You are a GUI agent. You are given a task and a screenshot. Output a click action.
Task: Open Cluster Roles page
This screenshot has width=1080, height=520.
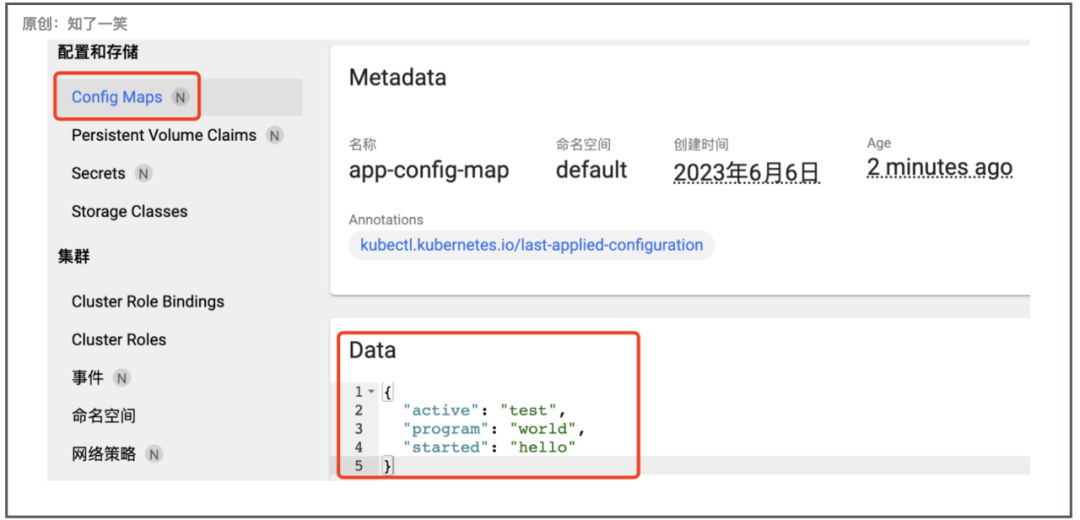coord(118,340)
